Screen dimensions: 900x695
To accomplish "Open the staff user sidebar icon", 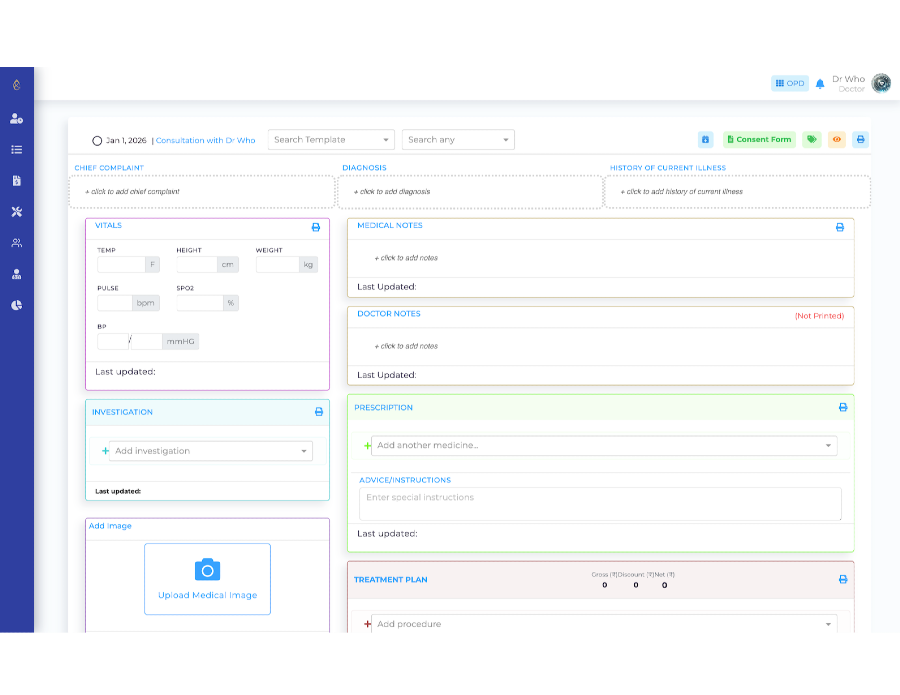I will point(17,274).
